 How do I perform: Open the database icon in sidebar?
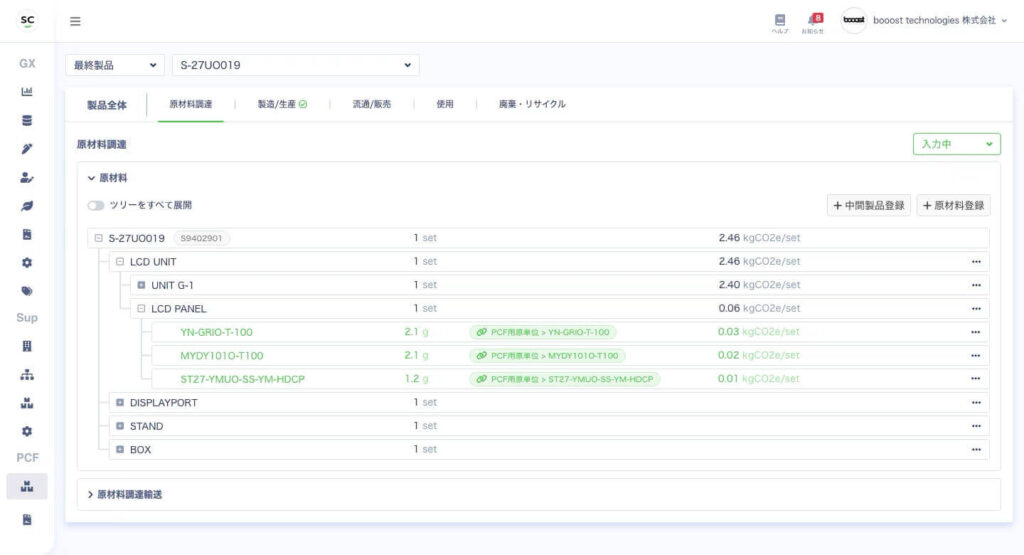pos(27,120)
